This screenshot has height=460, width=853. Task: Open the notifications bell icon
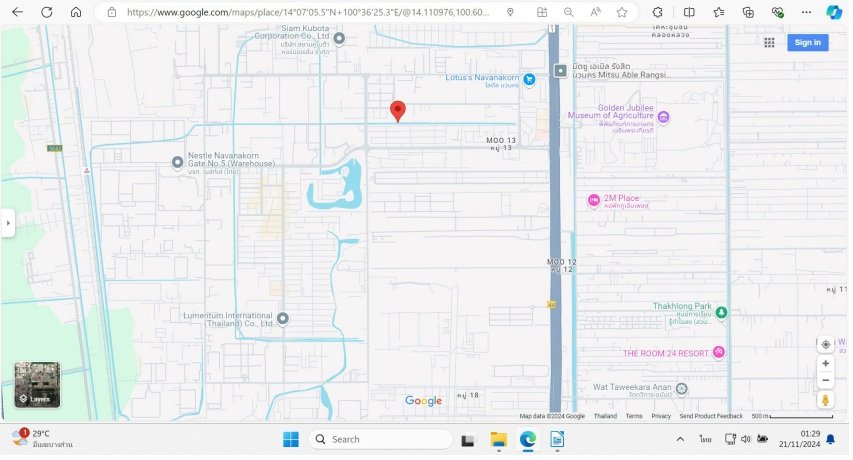[831, 439]
